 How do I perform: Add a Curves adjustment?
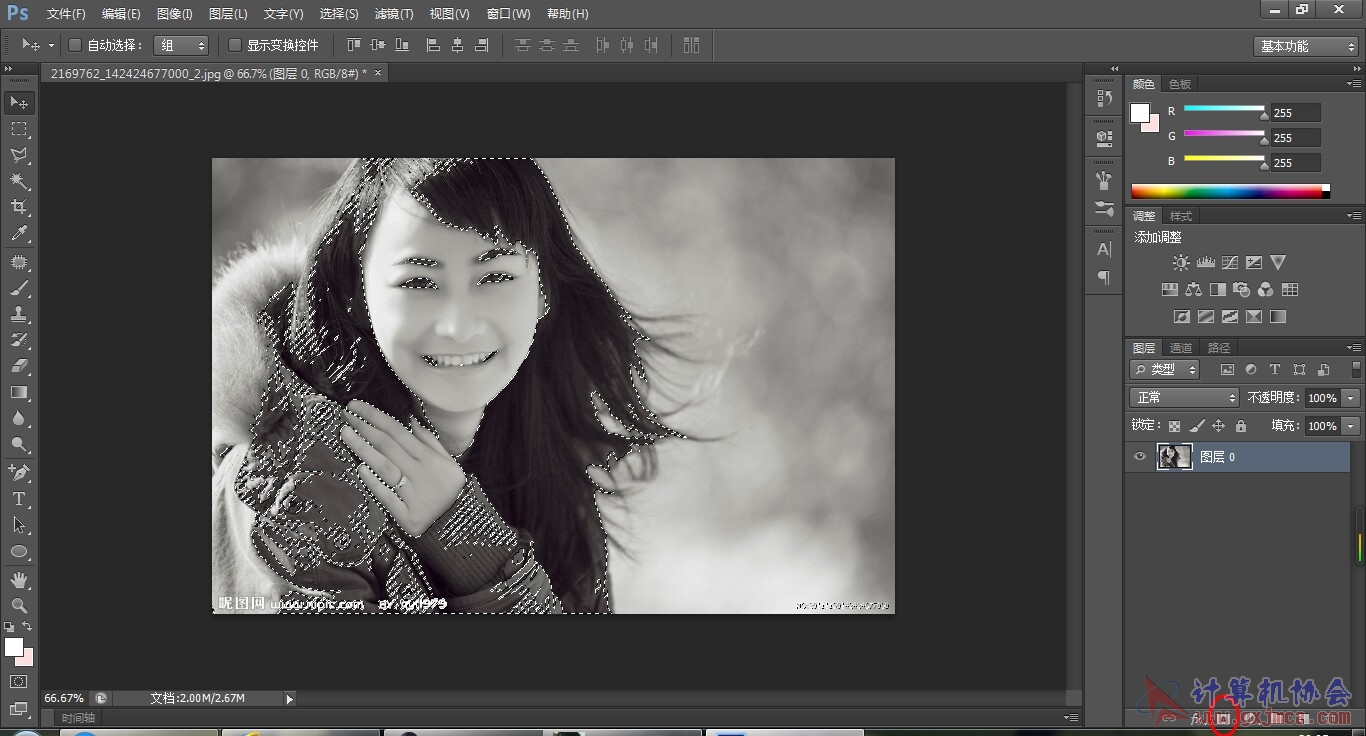(1229, 262)
